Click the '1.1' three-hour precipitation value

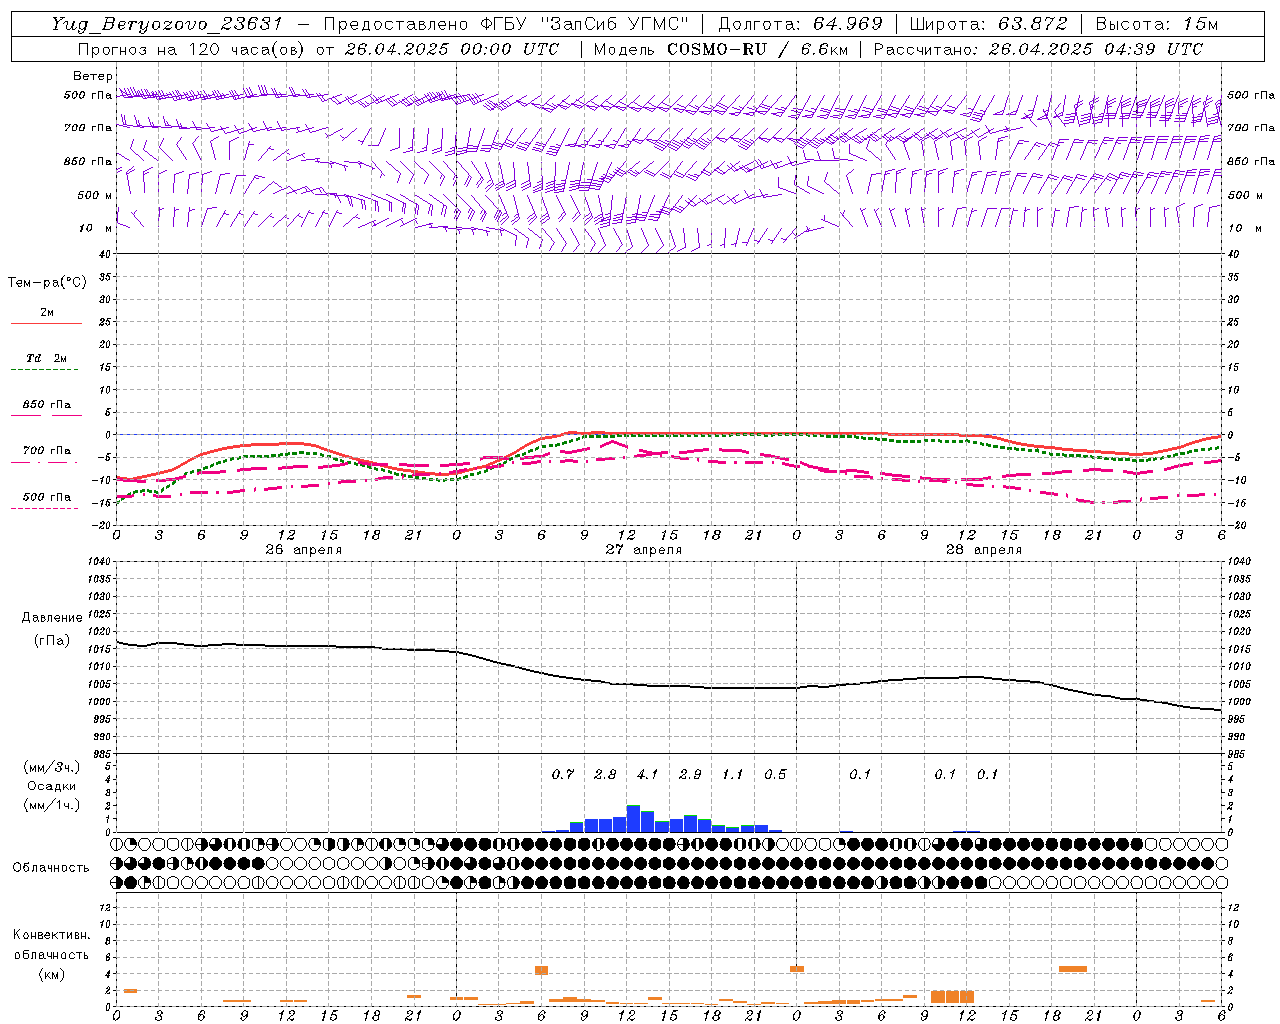coord(733,774)
